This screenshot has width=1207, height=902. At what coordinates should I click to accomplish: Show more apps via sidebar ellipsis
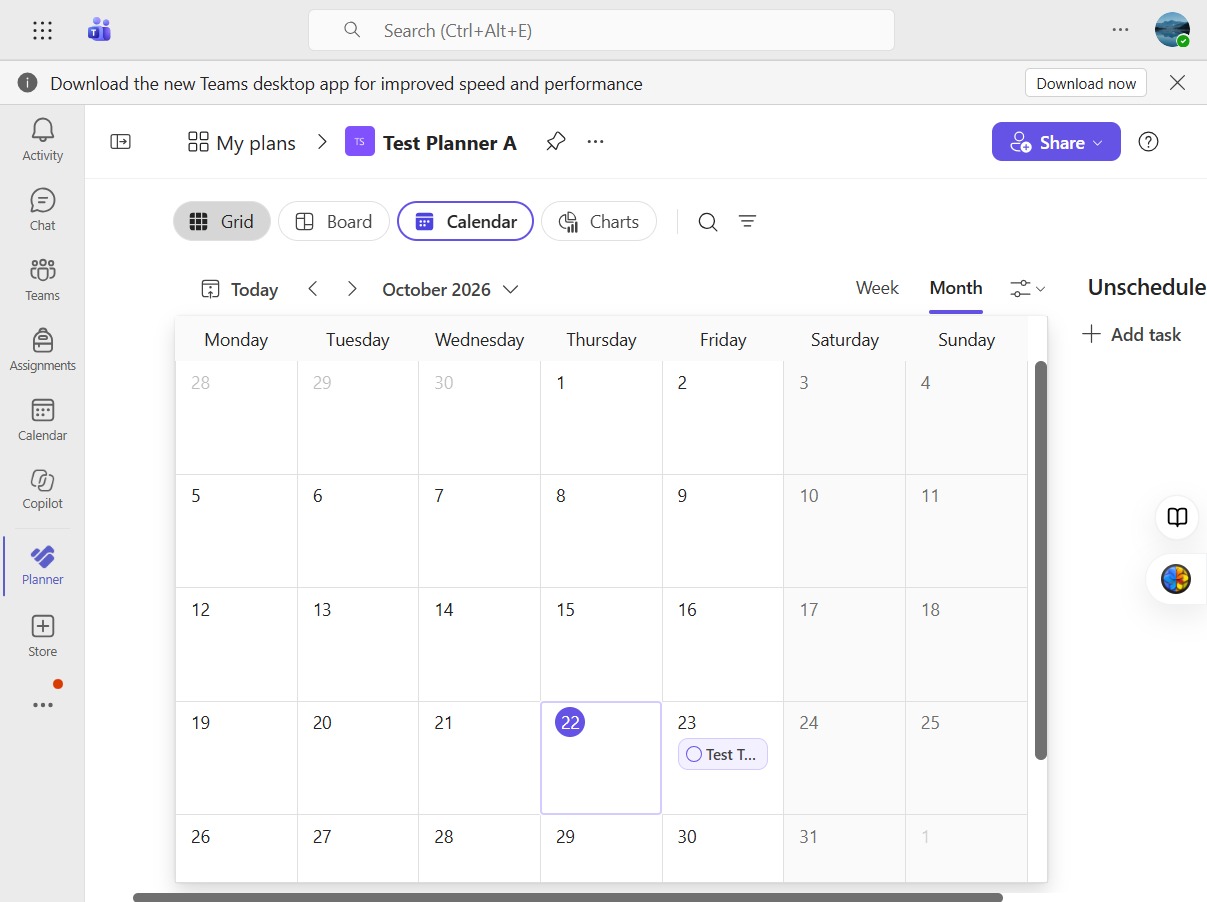pos(42,705)
